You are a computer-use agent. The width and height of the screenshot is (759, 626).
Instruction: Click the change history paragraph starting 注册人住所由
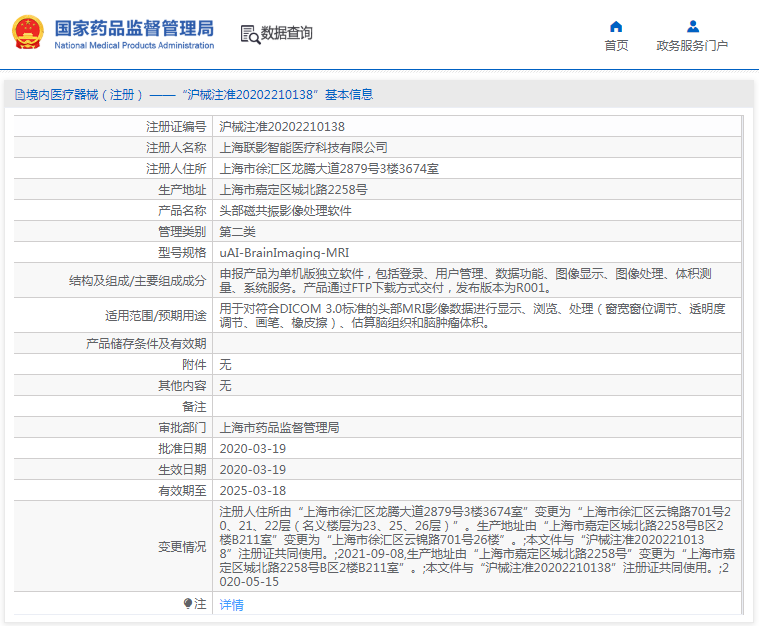click(477, 547)
